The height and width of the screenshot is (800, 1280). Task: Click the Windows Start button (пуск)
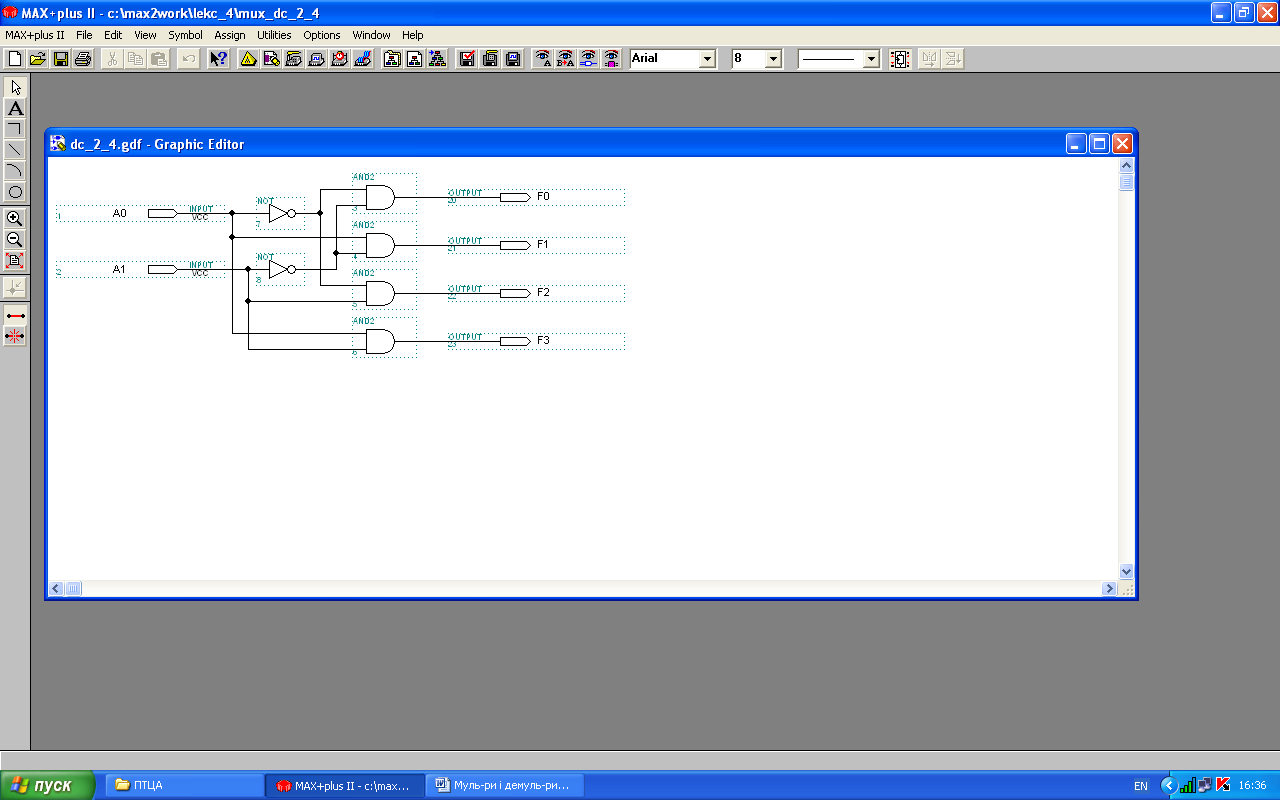pyautogui.click(x=48, y=785)
